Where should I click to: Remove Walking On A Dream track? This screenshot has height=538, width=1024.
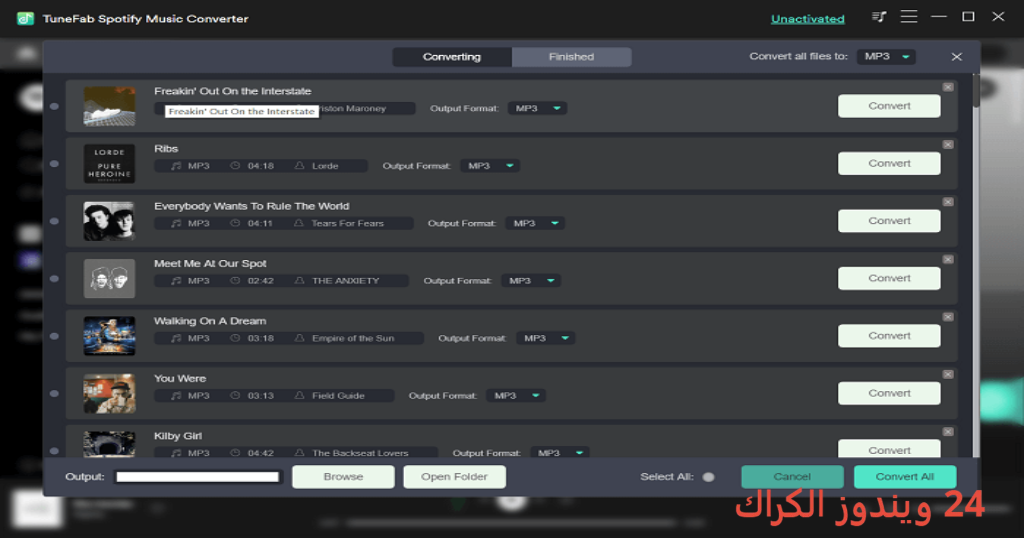[948, 317]
